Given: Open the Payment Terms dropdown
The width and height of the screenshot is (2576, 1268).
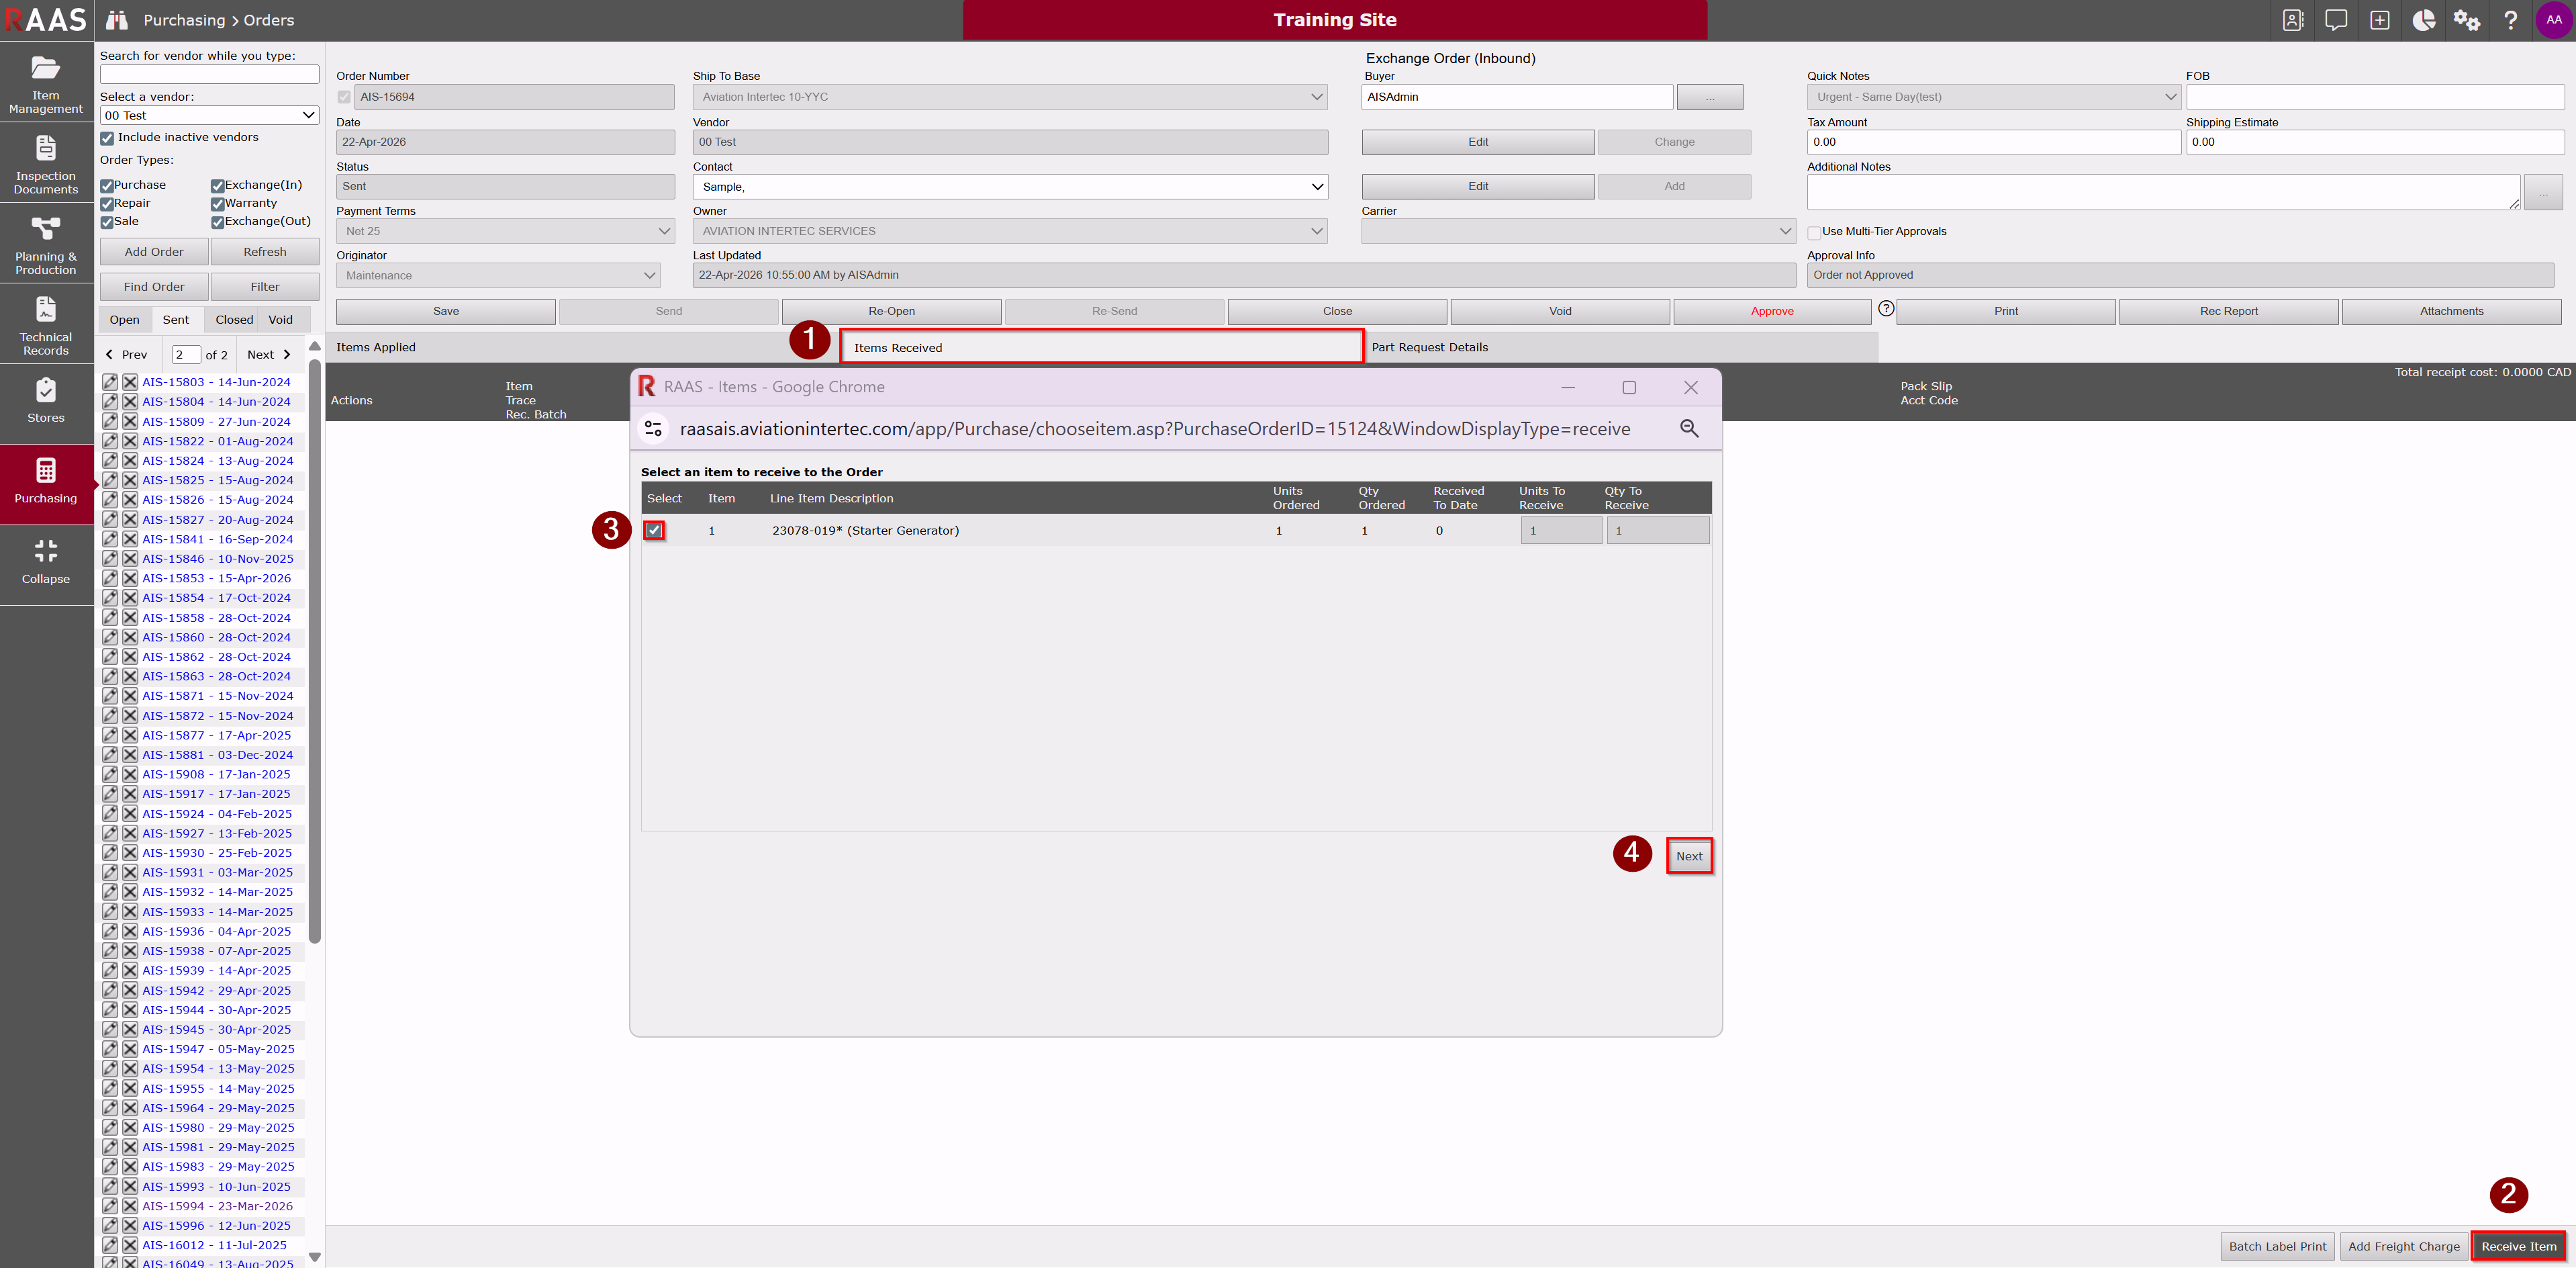Looking at the screenshot, I should [x=505, y=231].
